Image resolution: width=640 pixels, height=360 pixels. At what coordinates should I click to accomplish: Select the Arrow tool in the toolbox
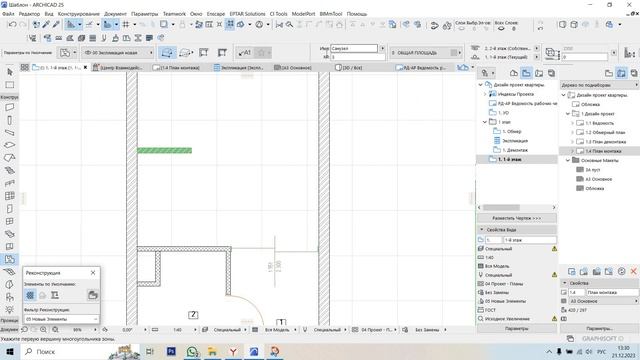tap(10, 72)
